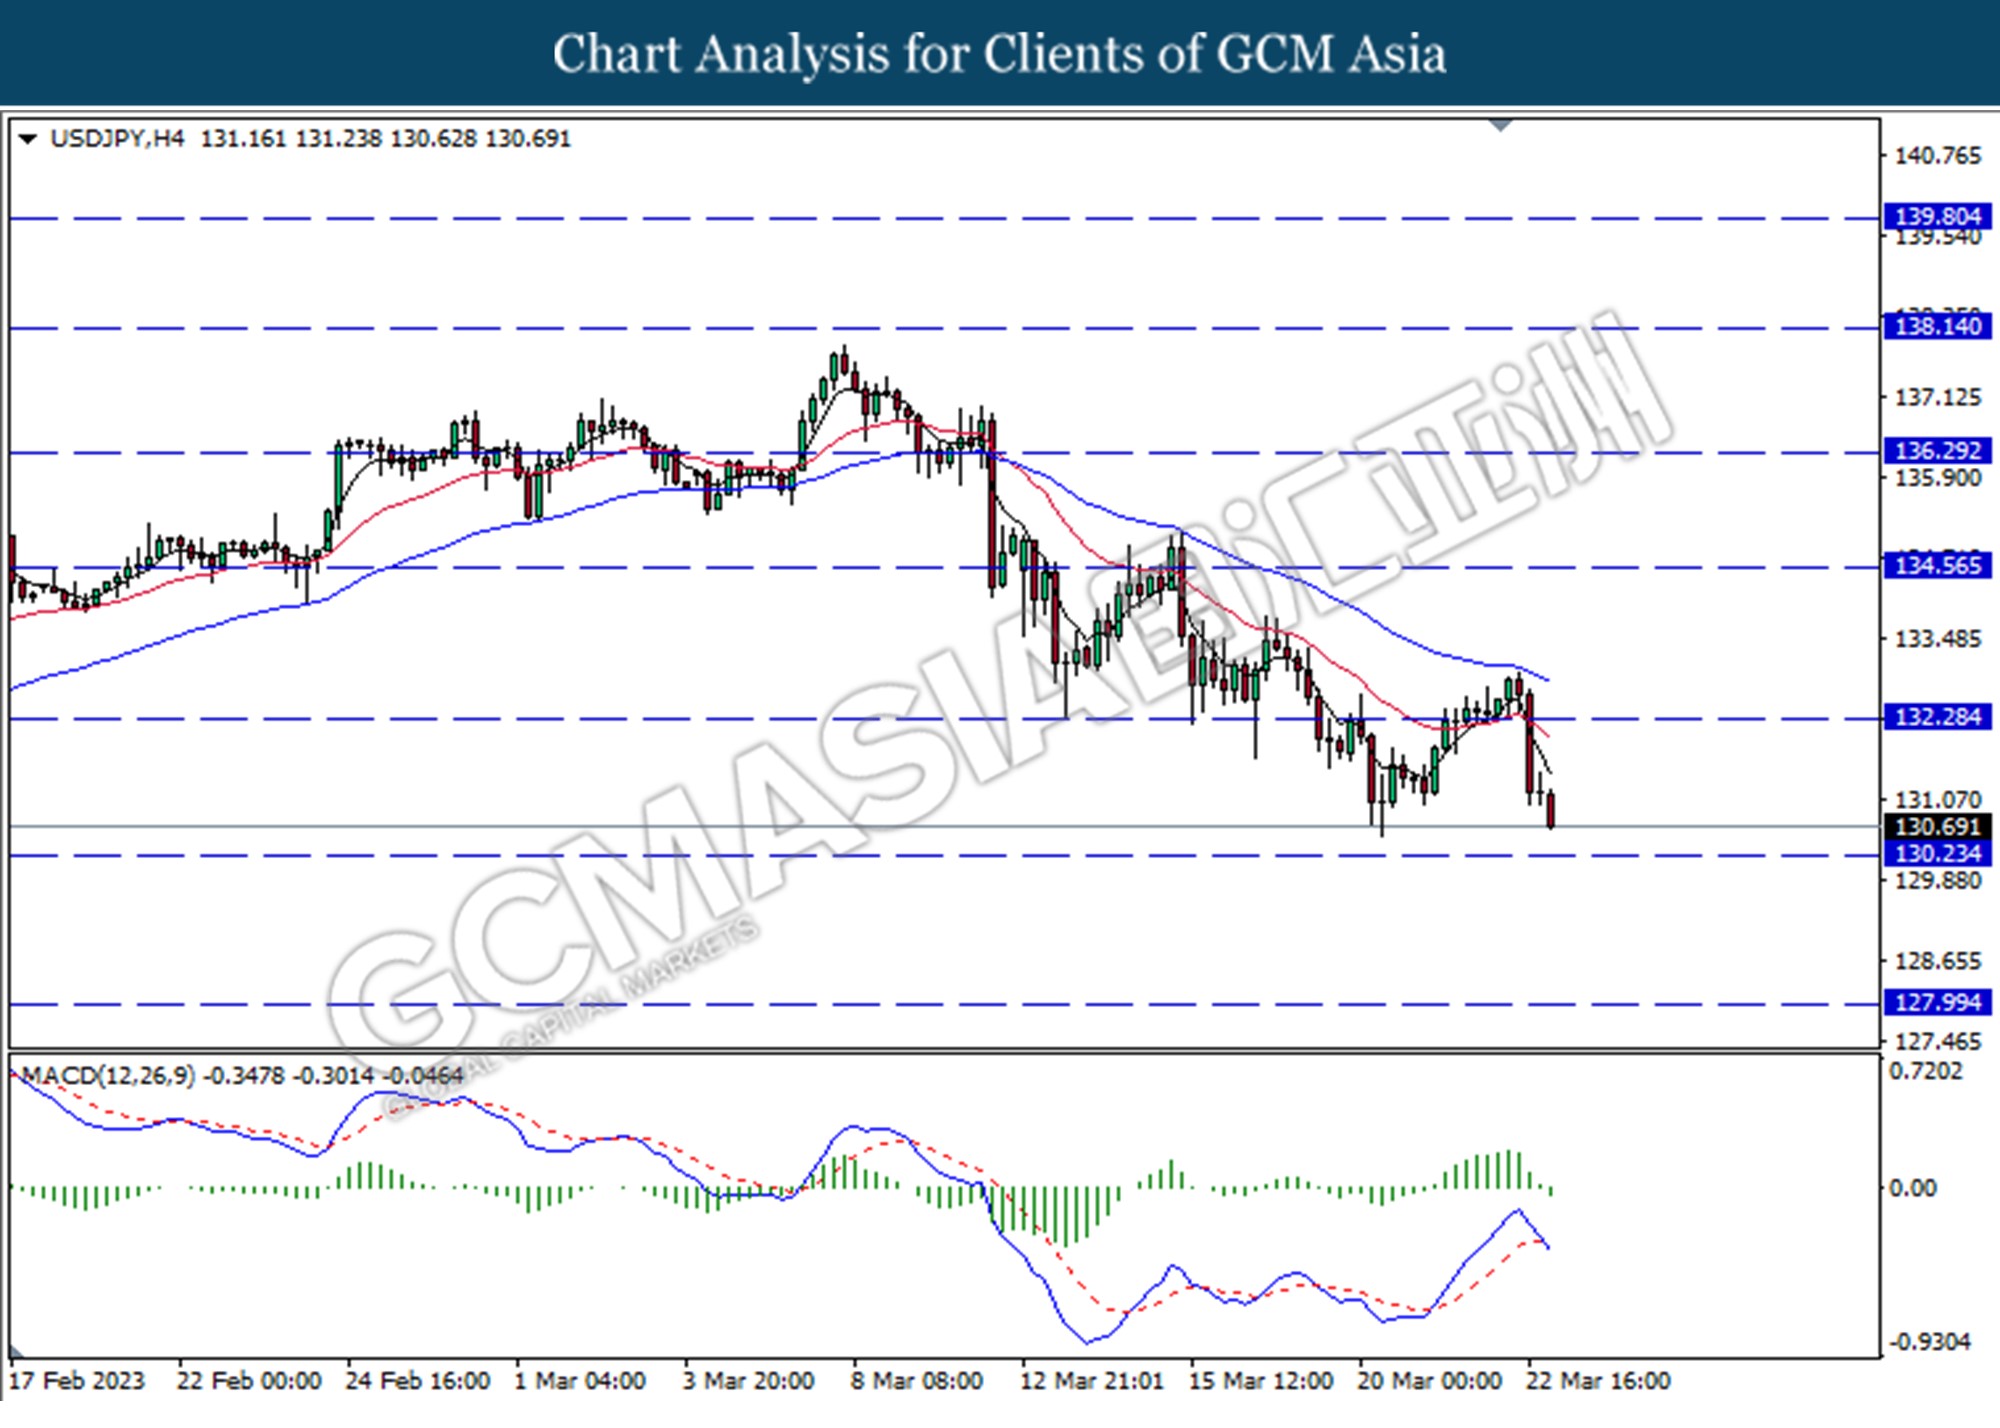Click the MACD scale value 0.7202
This screenshot has height=1428, width=2000.
(1925, 1072)
